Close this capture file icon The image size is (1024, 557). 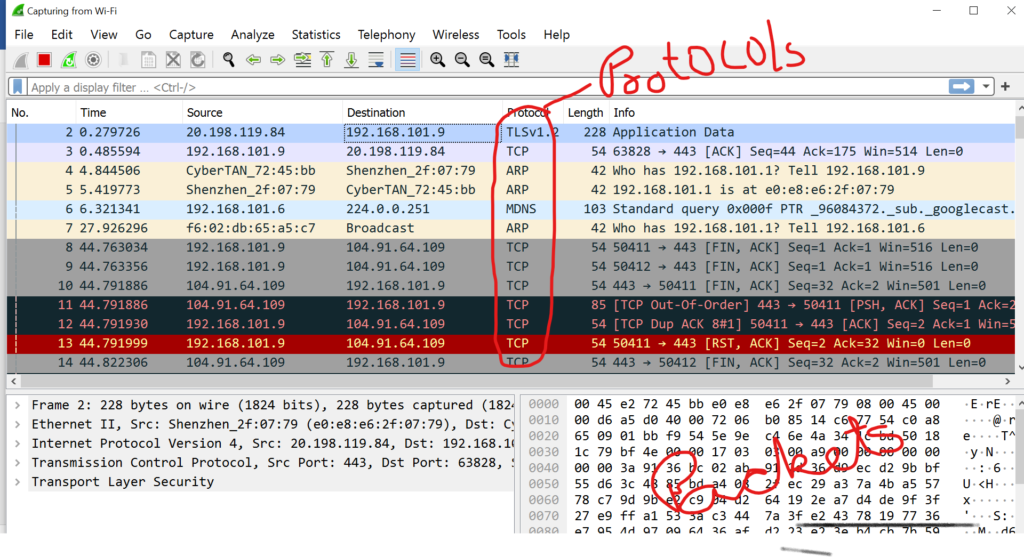pyautogui.click(x=173, y=60)
